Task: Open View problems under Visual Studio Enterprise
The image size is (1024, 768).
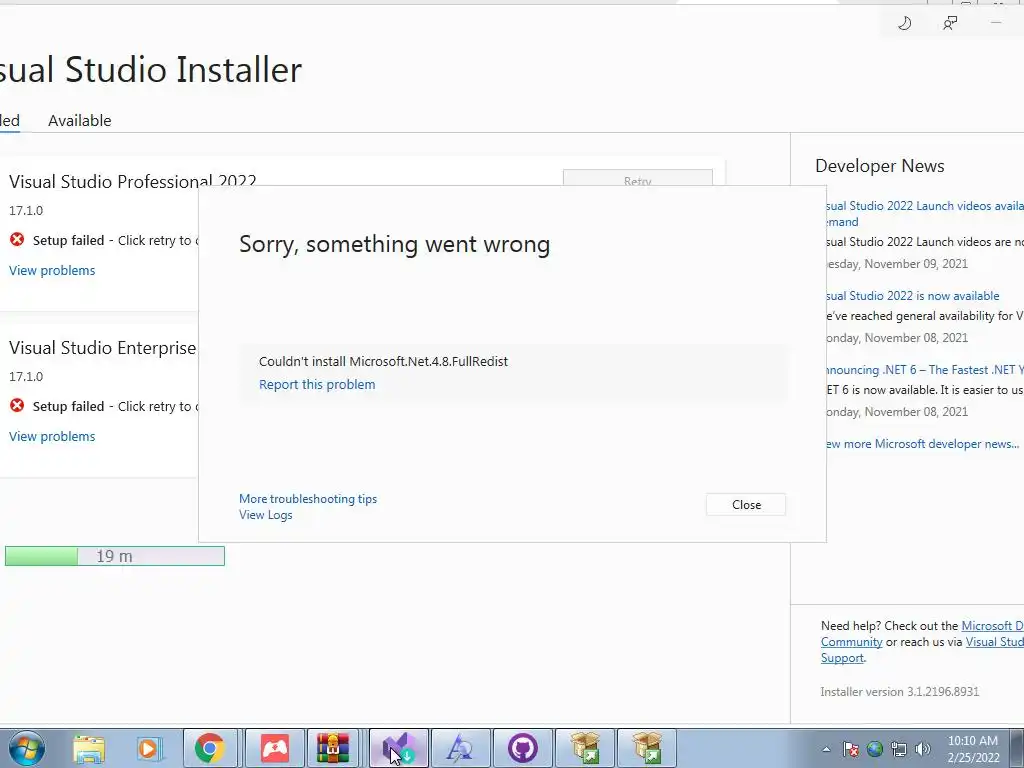Action: [x=52, y=436]
